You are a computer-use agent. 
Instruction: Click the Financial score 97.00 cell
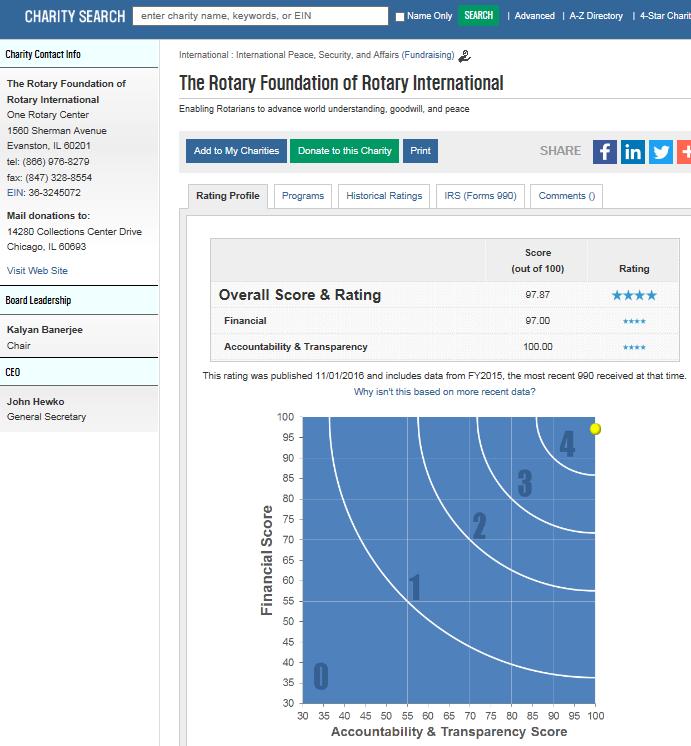coord(537,321)
